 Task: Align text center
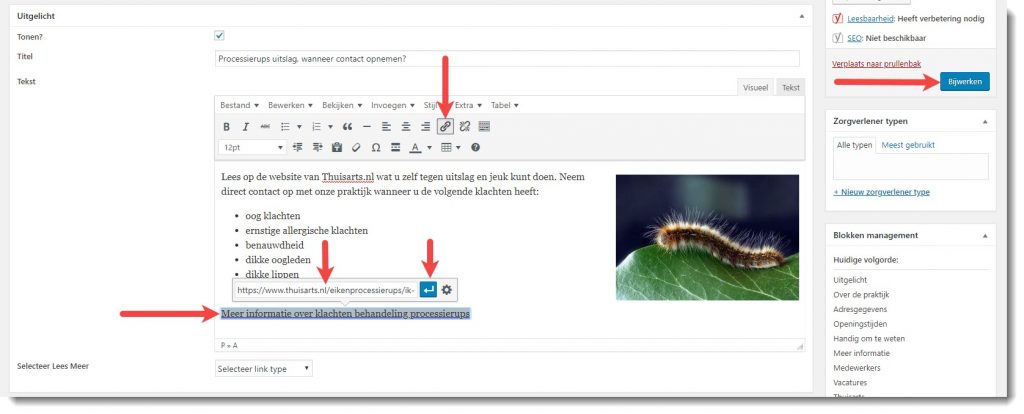406,127
